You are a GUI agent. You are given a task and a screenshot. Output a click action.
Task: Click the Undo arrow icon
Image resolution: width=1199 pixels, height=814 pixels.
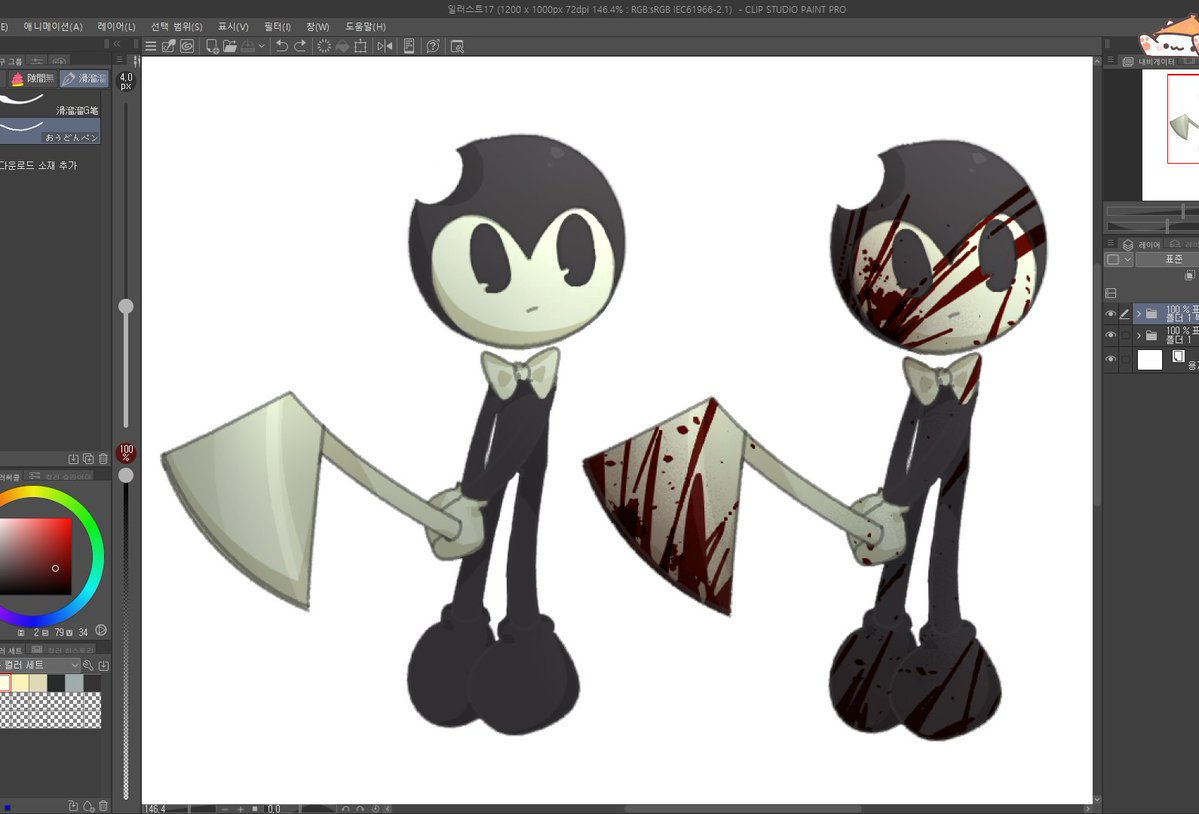coord(281,46)
